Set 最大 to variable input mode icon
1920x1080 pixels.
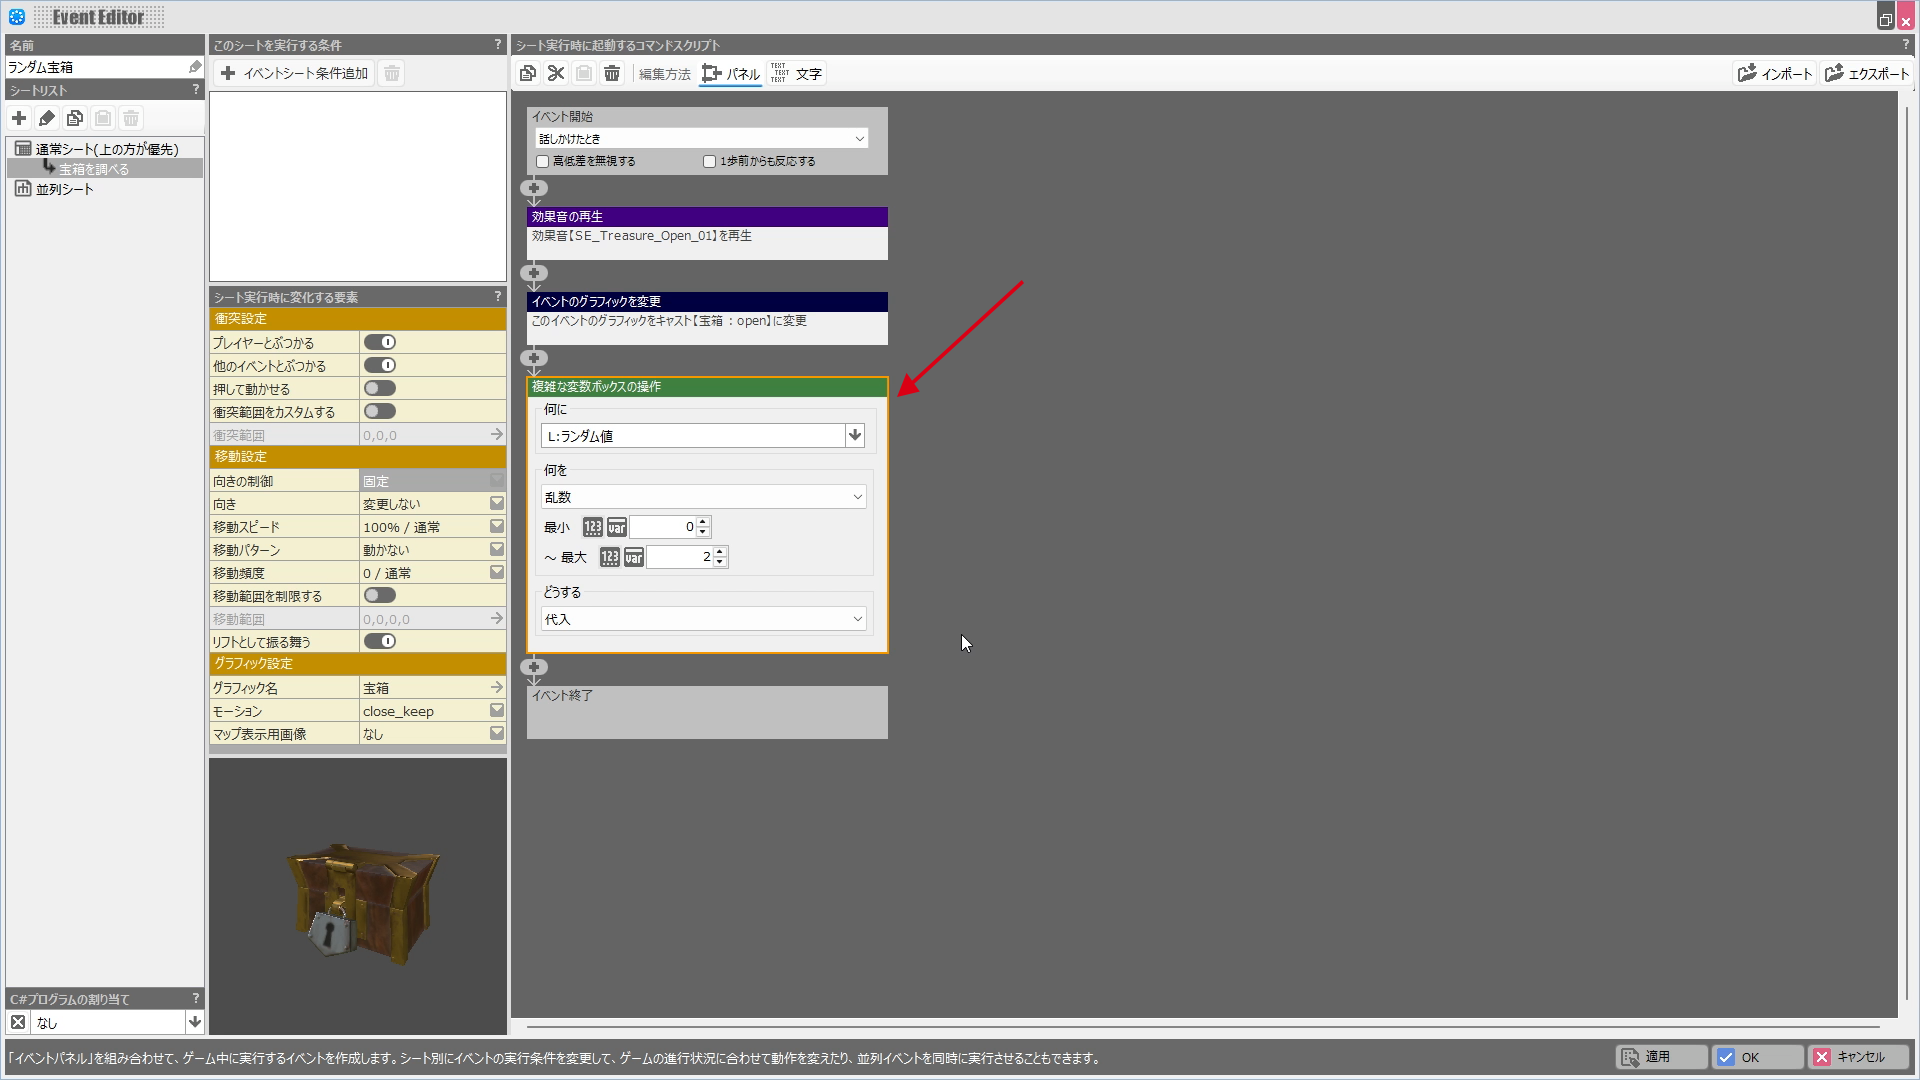(x=634, y=557)
